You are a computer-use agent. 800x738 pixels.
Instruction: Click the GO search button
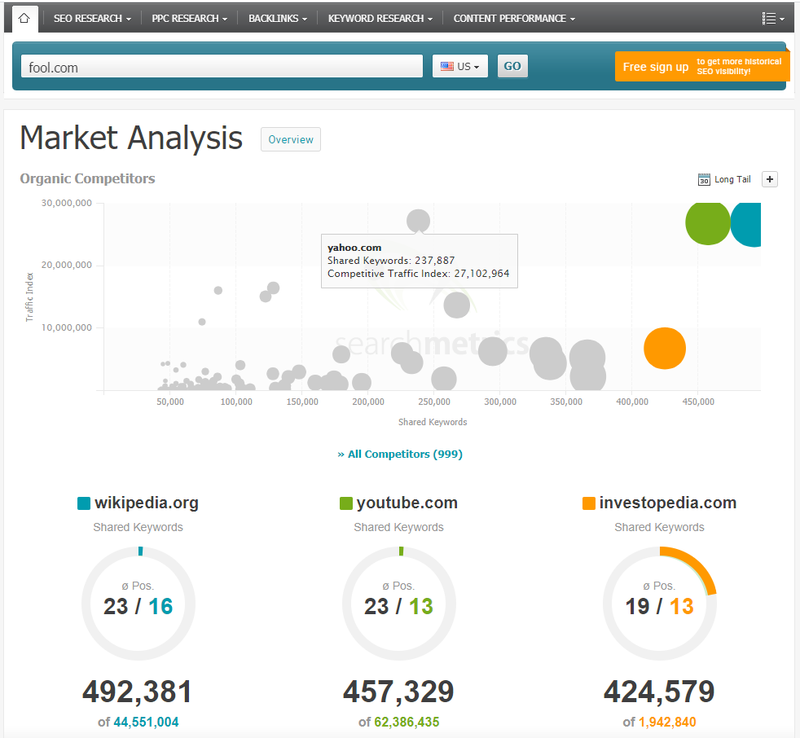tap(512, 66)
